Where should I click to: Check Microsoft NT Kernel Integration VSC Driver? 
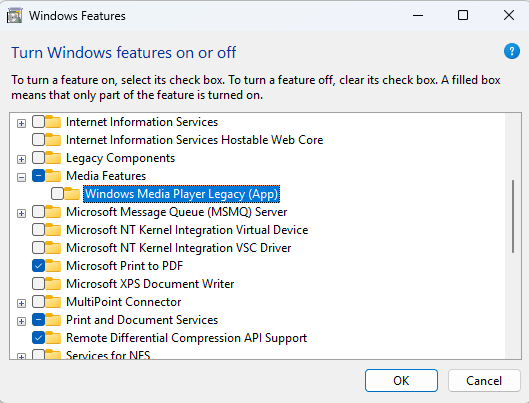point(38,248)
